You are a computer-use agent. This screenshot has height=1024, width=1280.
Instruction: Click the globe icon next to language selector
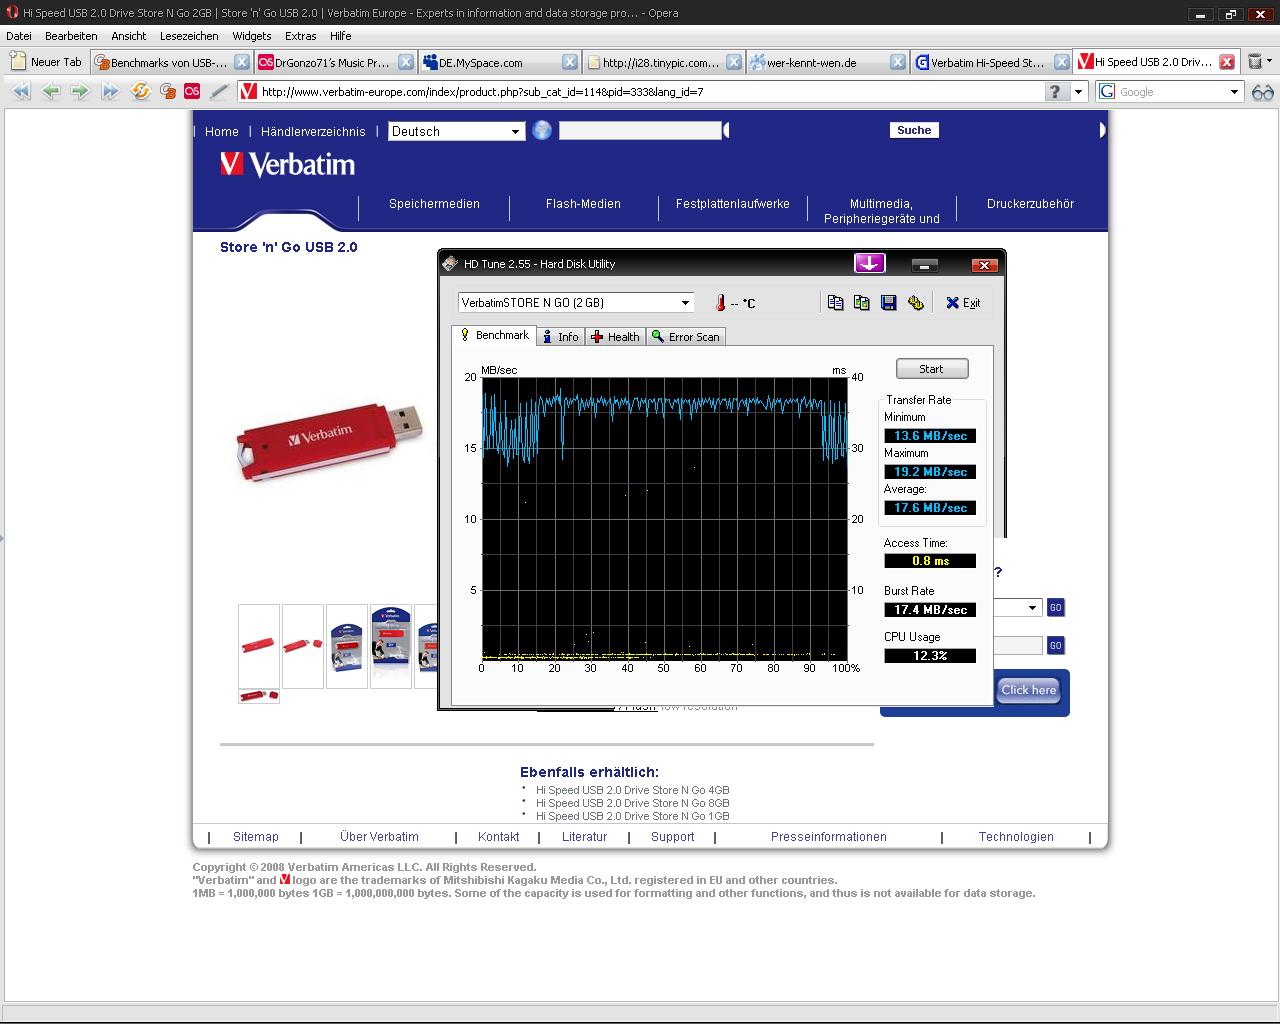542,130
